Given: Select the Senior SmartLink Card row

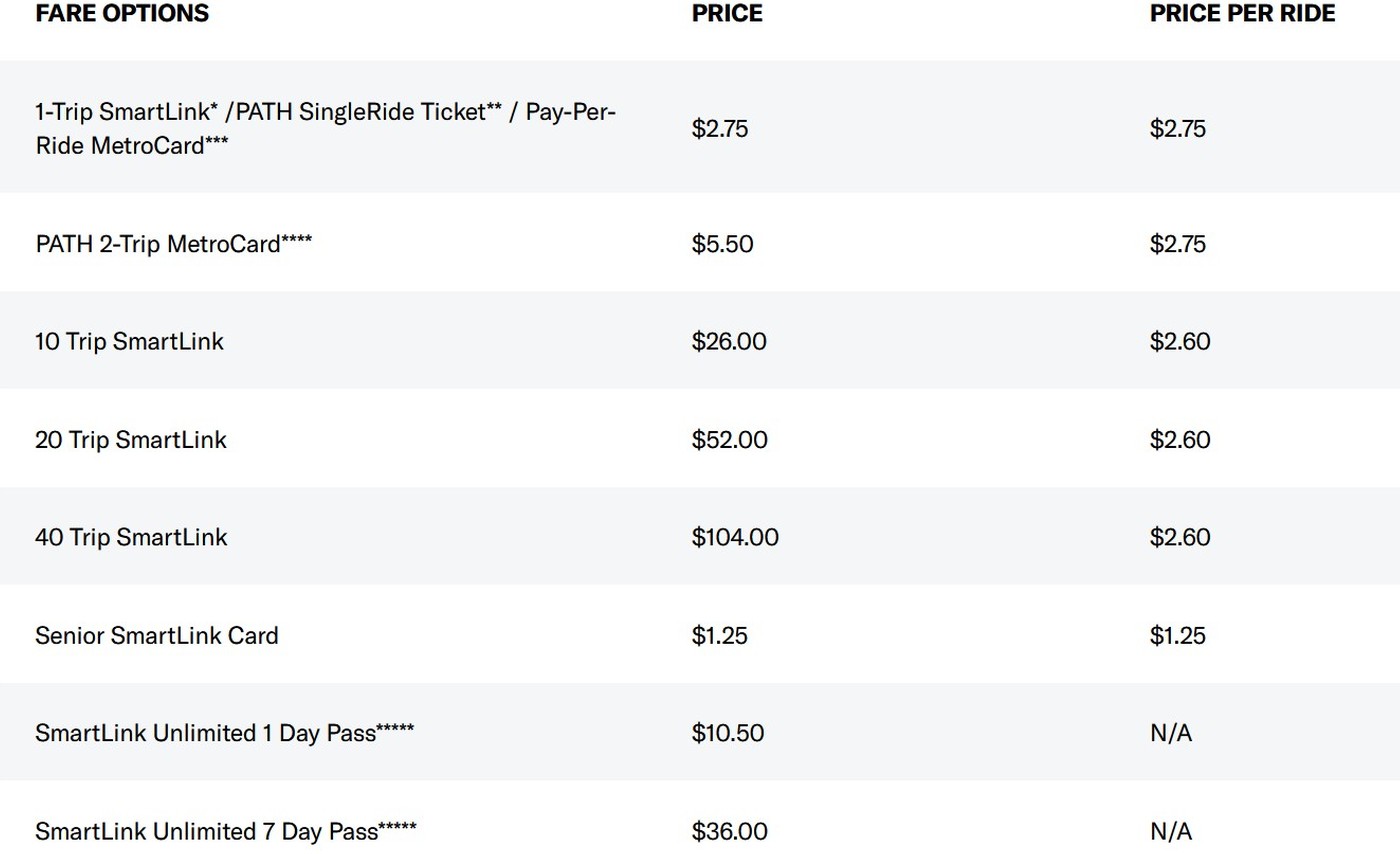Looking at the screenshot, I should tap(700, 635).
